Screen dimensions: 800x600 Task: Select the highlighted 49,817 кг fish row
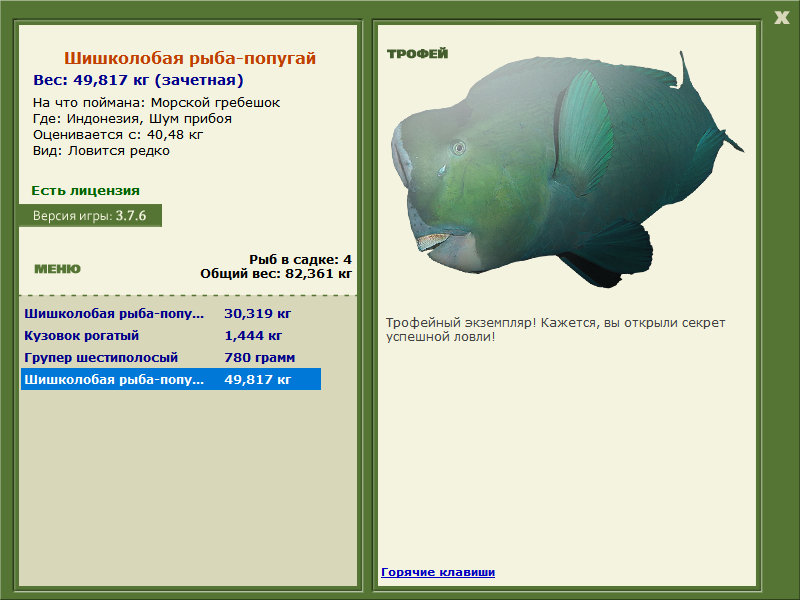point(171,380)
